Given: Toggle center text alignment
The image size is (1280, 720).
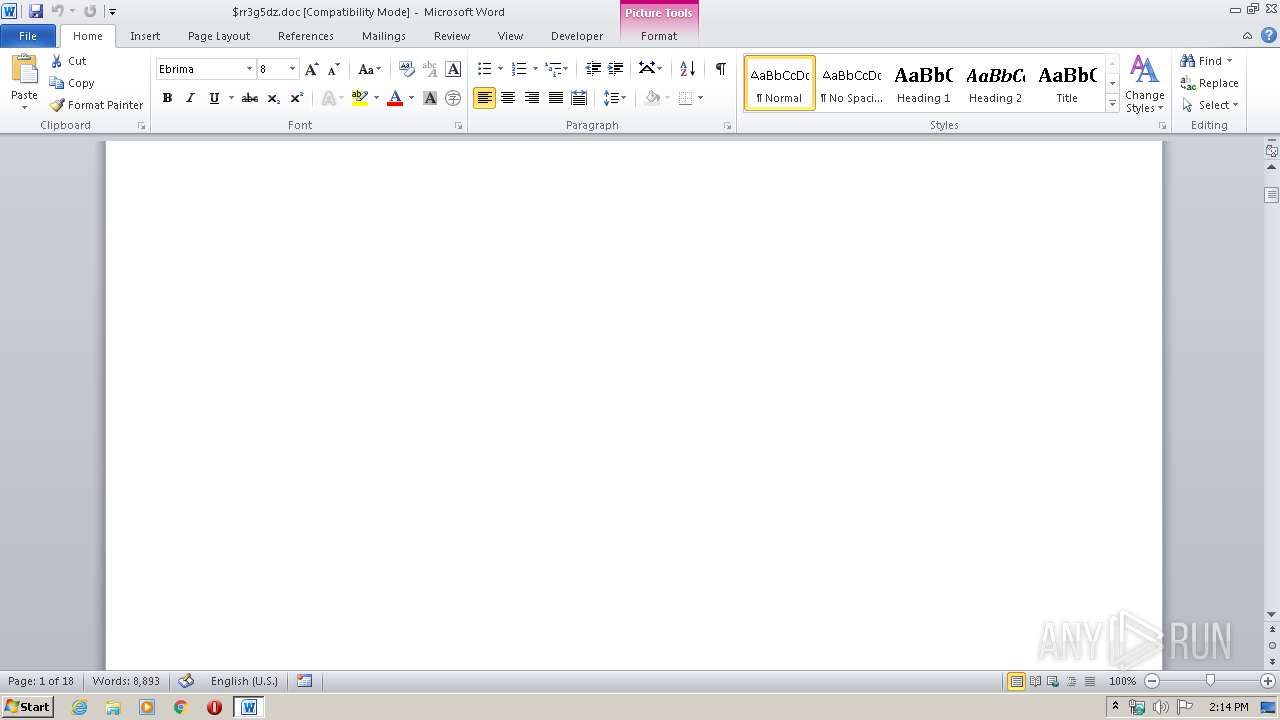Looking at the screenshot, I should coord(508,98).
